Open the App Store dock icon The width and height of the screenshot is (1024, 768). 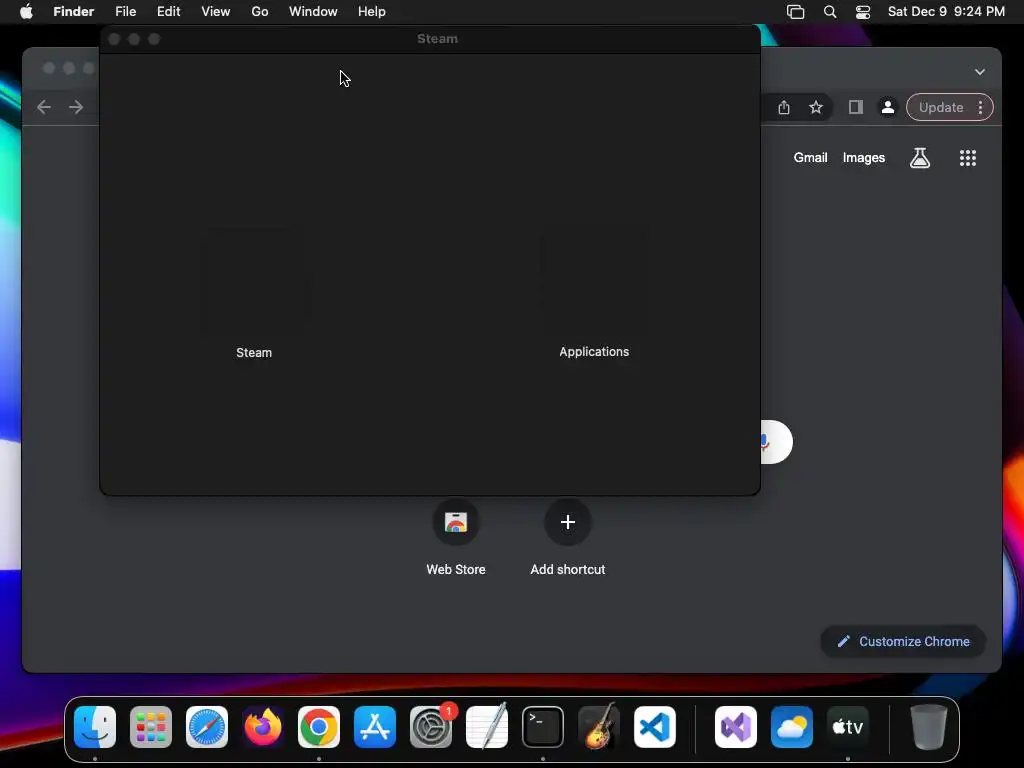[x=375, y=727]
